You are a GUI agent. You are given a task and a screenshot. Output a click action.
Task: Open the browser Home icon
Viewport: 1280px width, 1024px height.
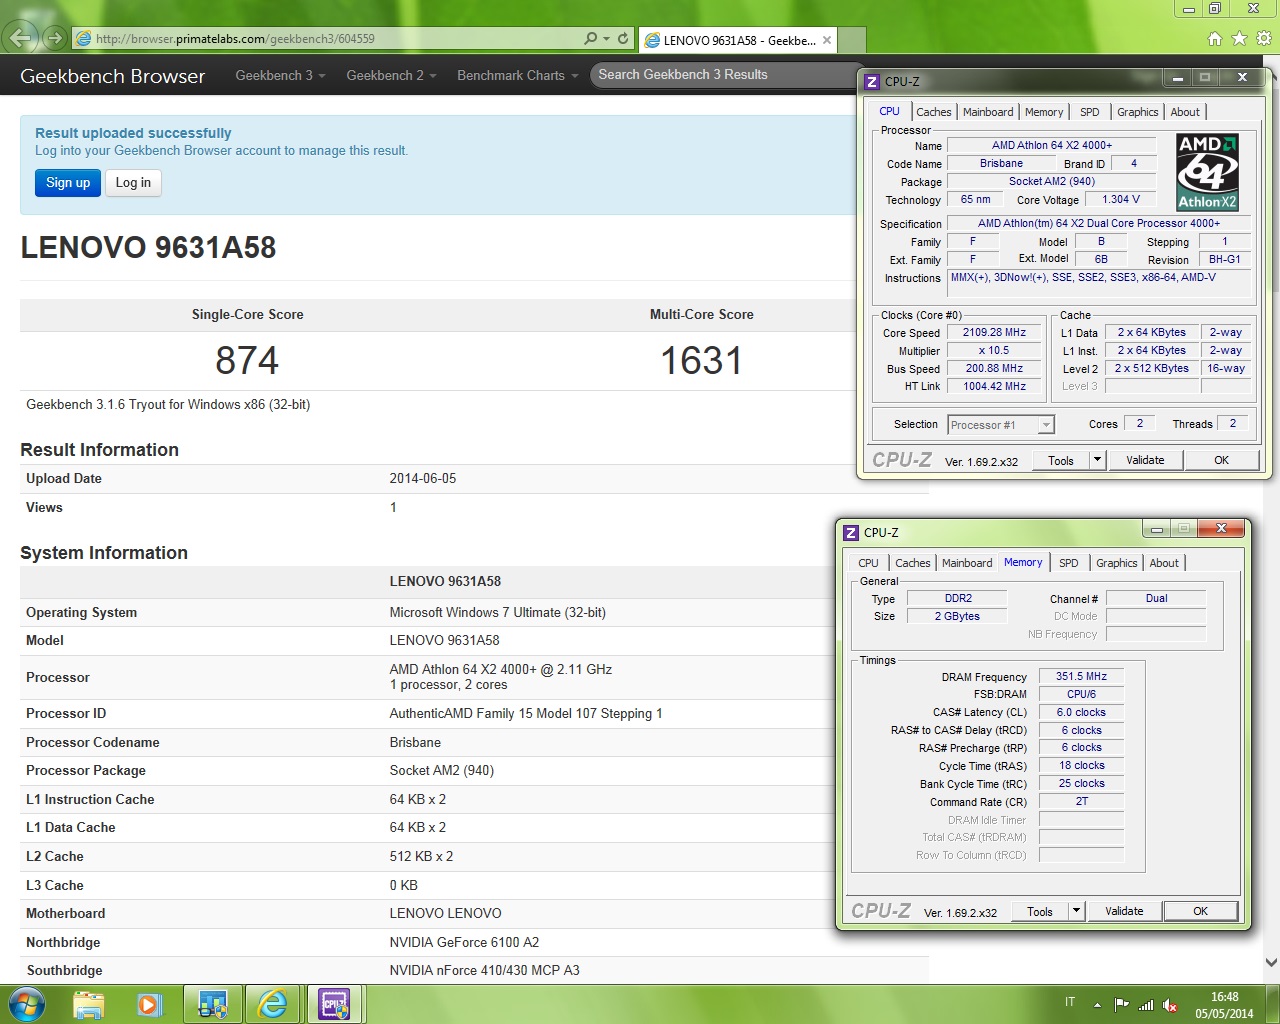tap(1214, 38)
